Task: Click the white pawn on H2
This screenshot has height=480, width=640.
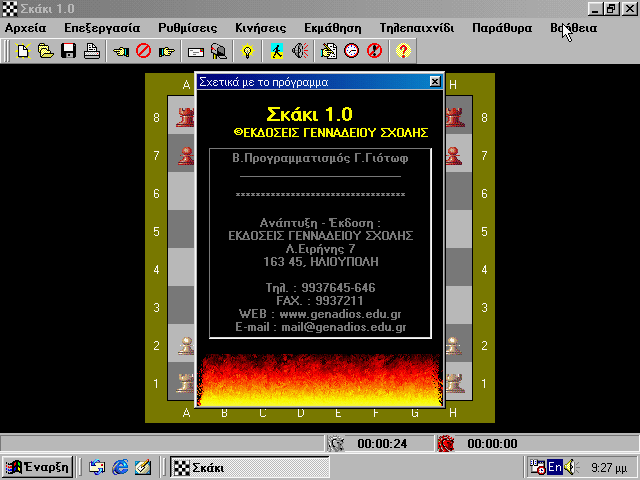Action: coord(453,346)
